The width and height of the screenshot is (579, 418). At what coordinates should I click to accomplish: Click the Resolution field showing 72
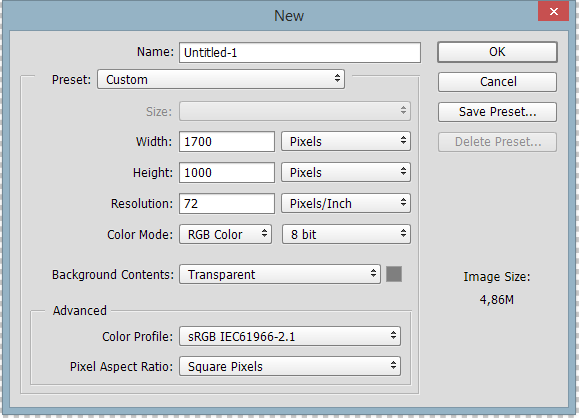(x=227, y=203)
